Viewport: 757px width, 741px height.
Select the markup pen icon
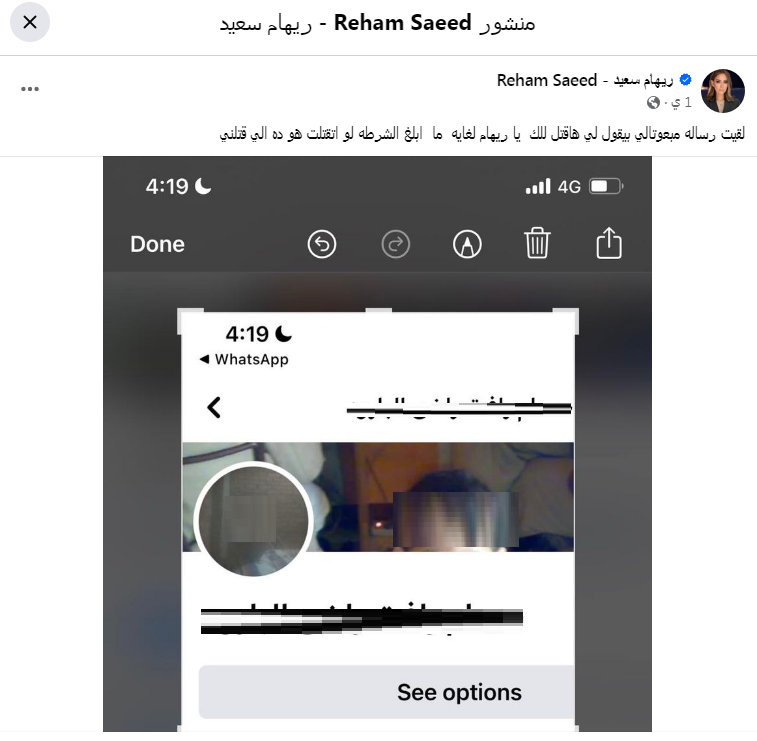coord(467,244)
